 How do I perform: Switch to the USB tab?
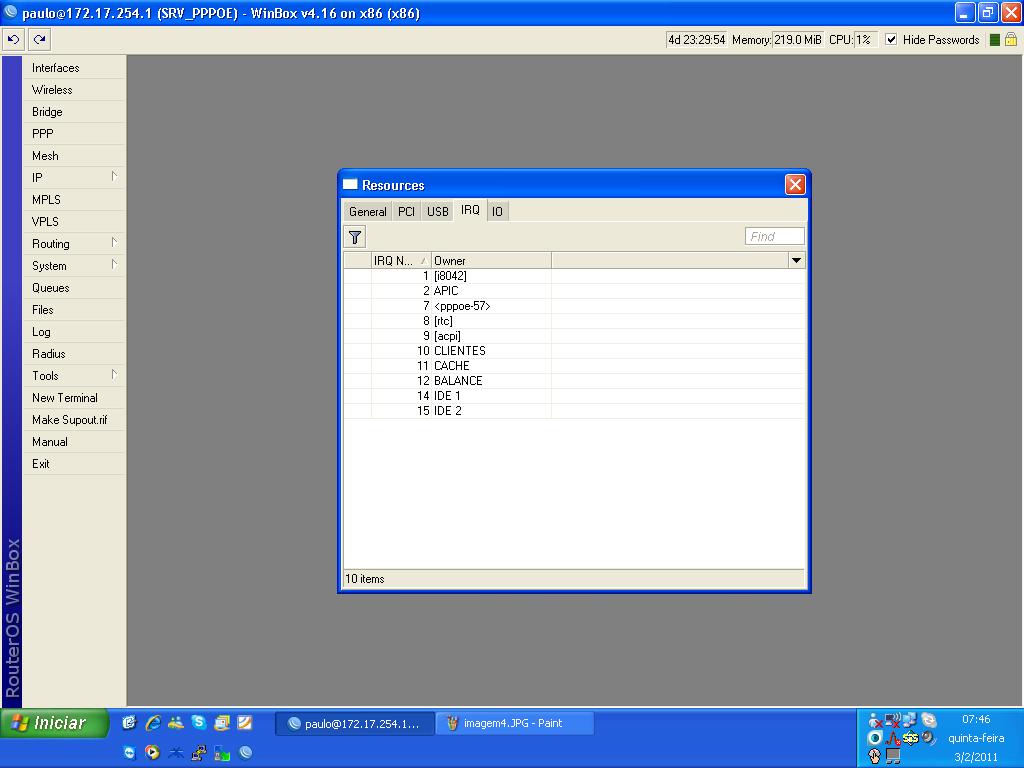[438, 212]
